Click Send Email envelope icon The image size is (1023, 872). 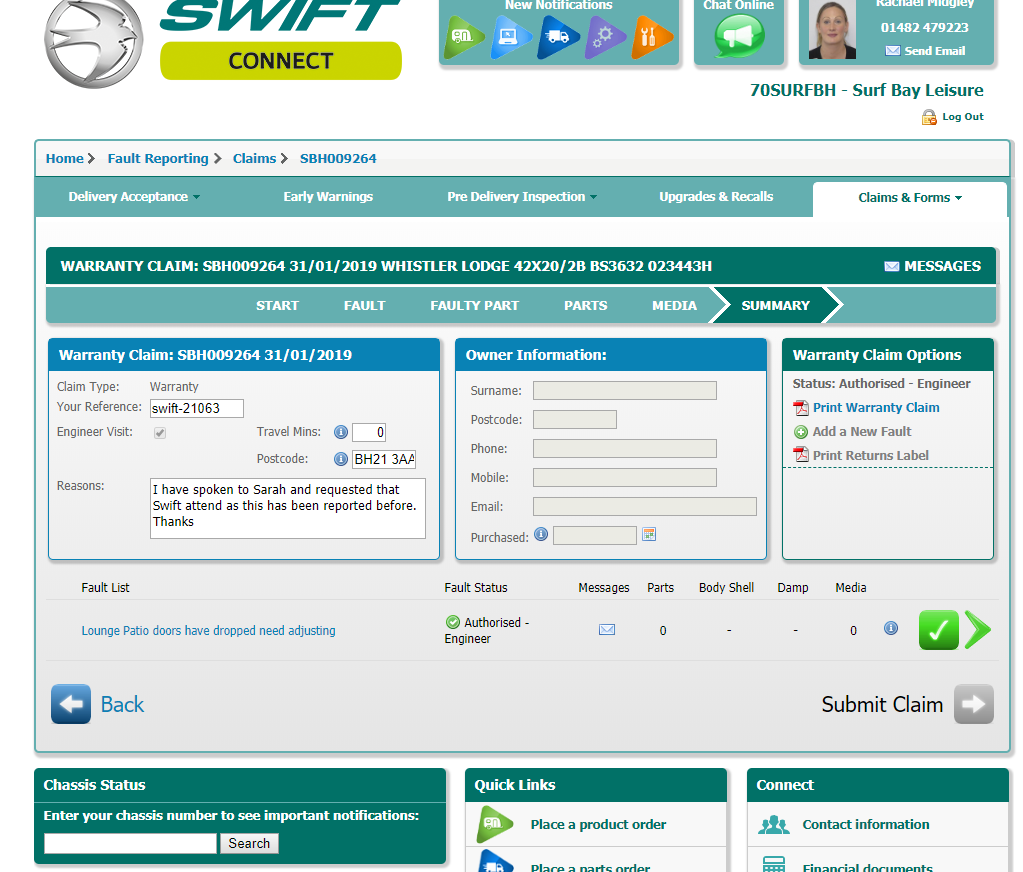tap(893, 51)
